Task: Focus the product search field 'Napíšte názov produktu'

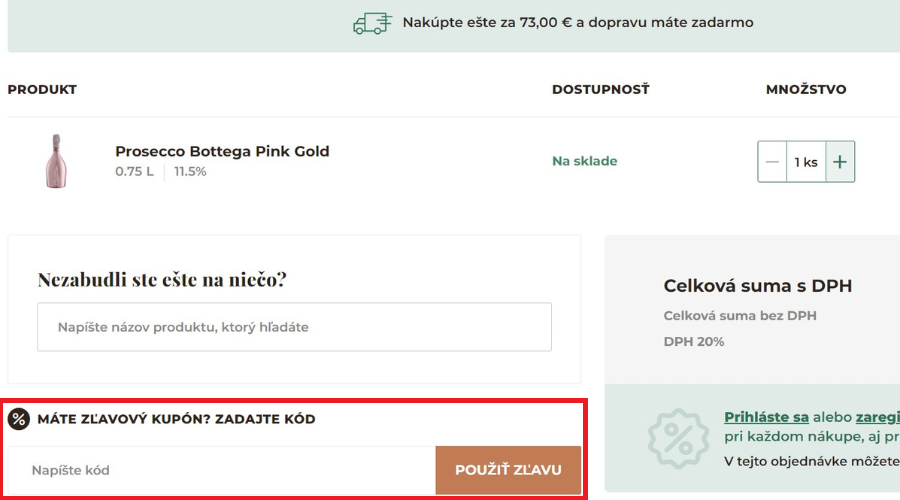Action: [294, 327]
